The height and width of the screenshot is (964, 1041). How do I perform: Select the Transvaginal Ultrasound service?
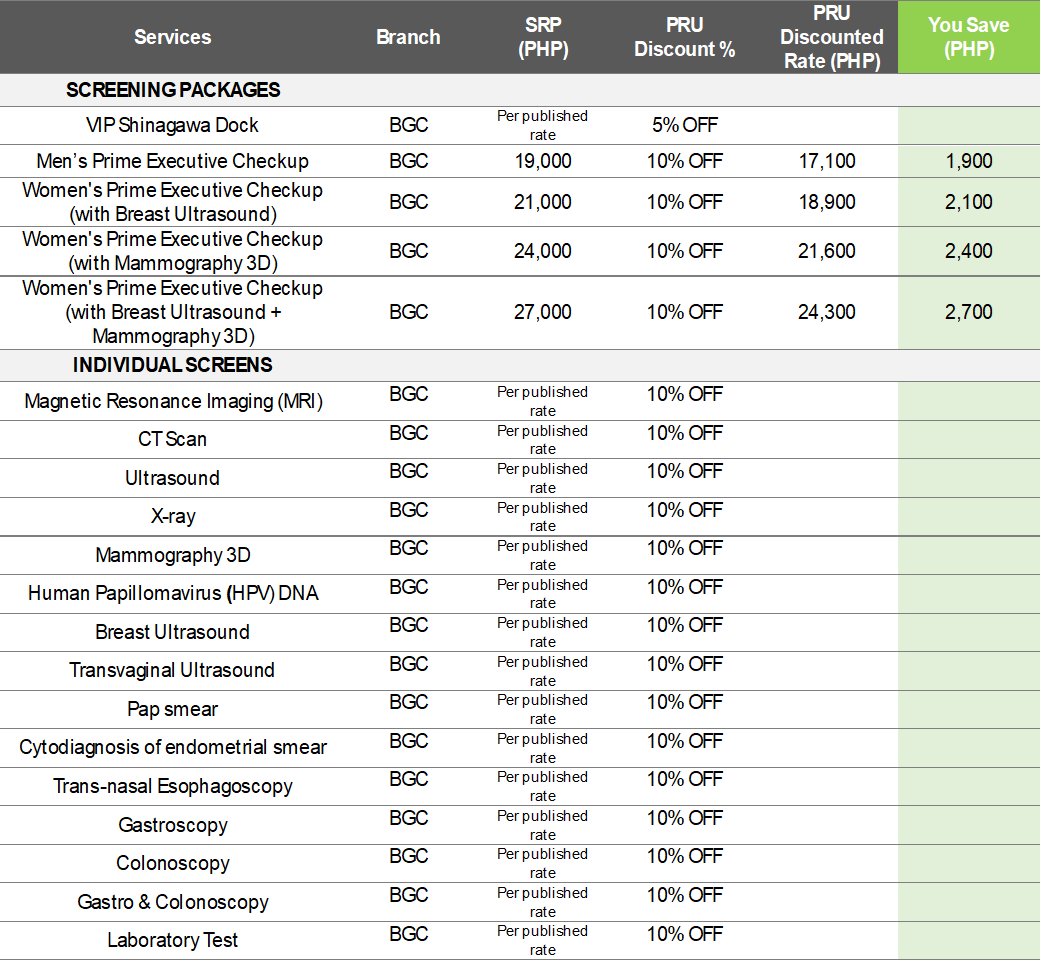click(x=172, y=671)
